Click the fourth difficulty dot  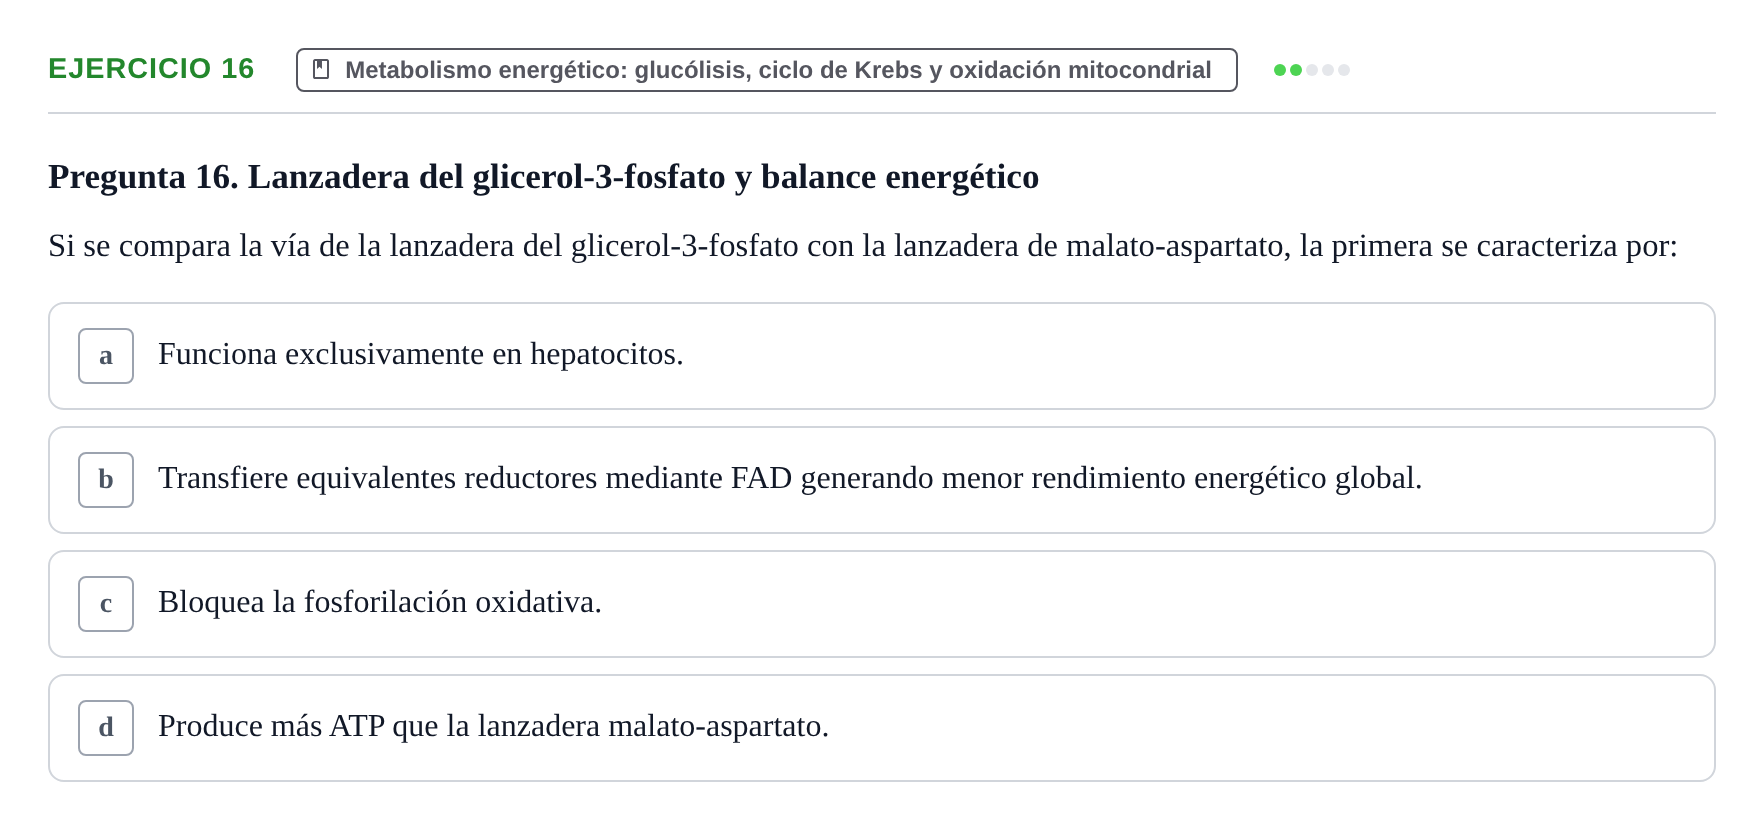coord(1328,70)
